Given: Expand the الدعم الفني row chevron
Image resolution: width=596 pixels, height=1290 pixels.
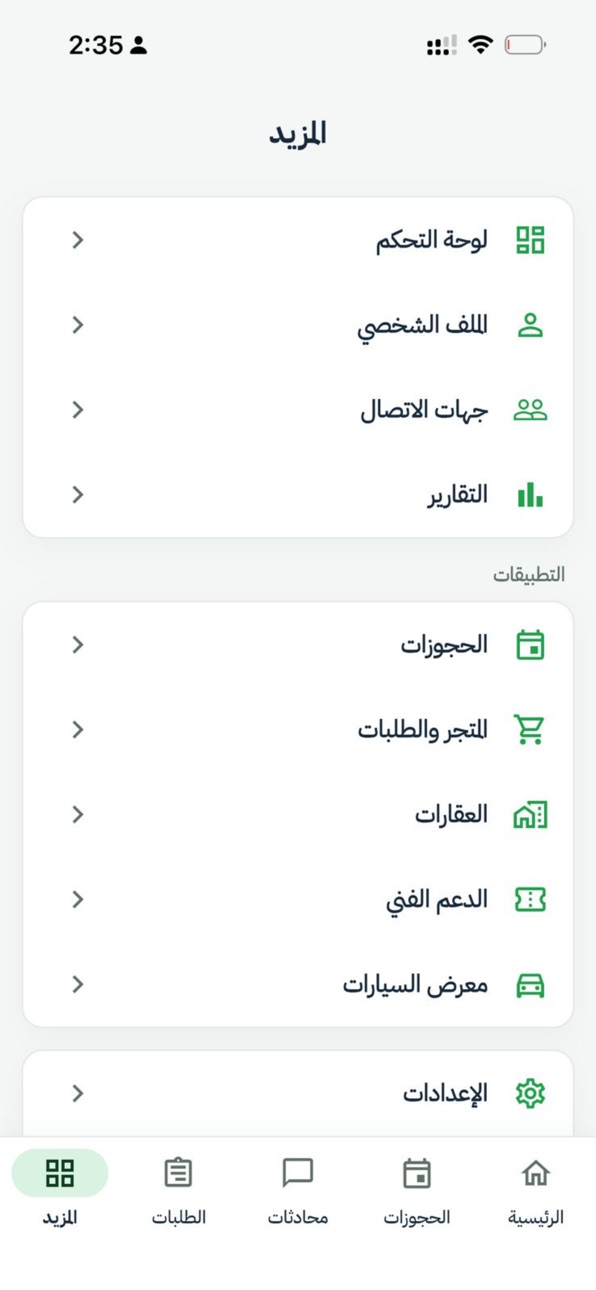Looking at the screenshot, I should [78, 900].
